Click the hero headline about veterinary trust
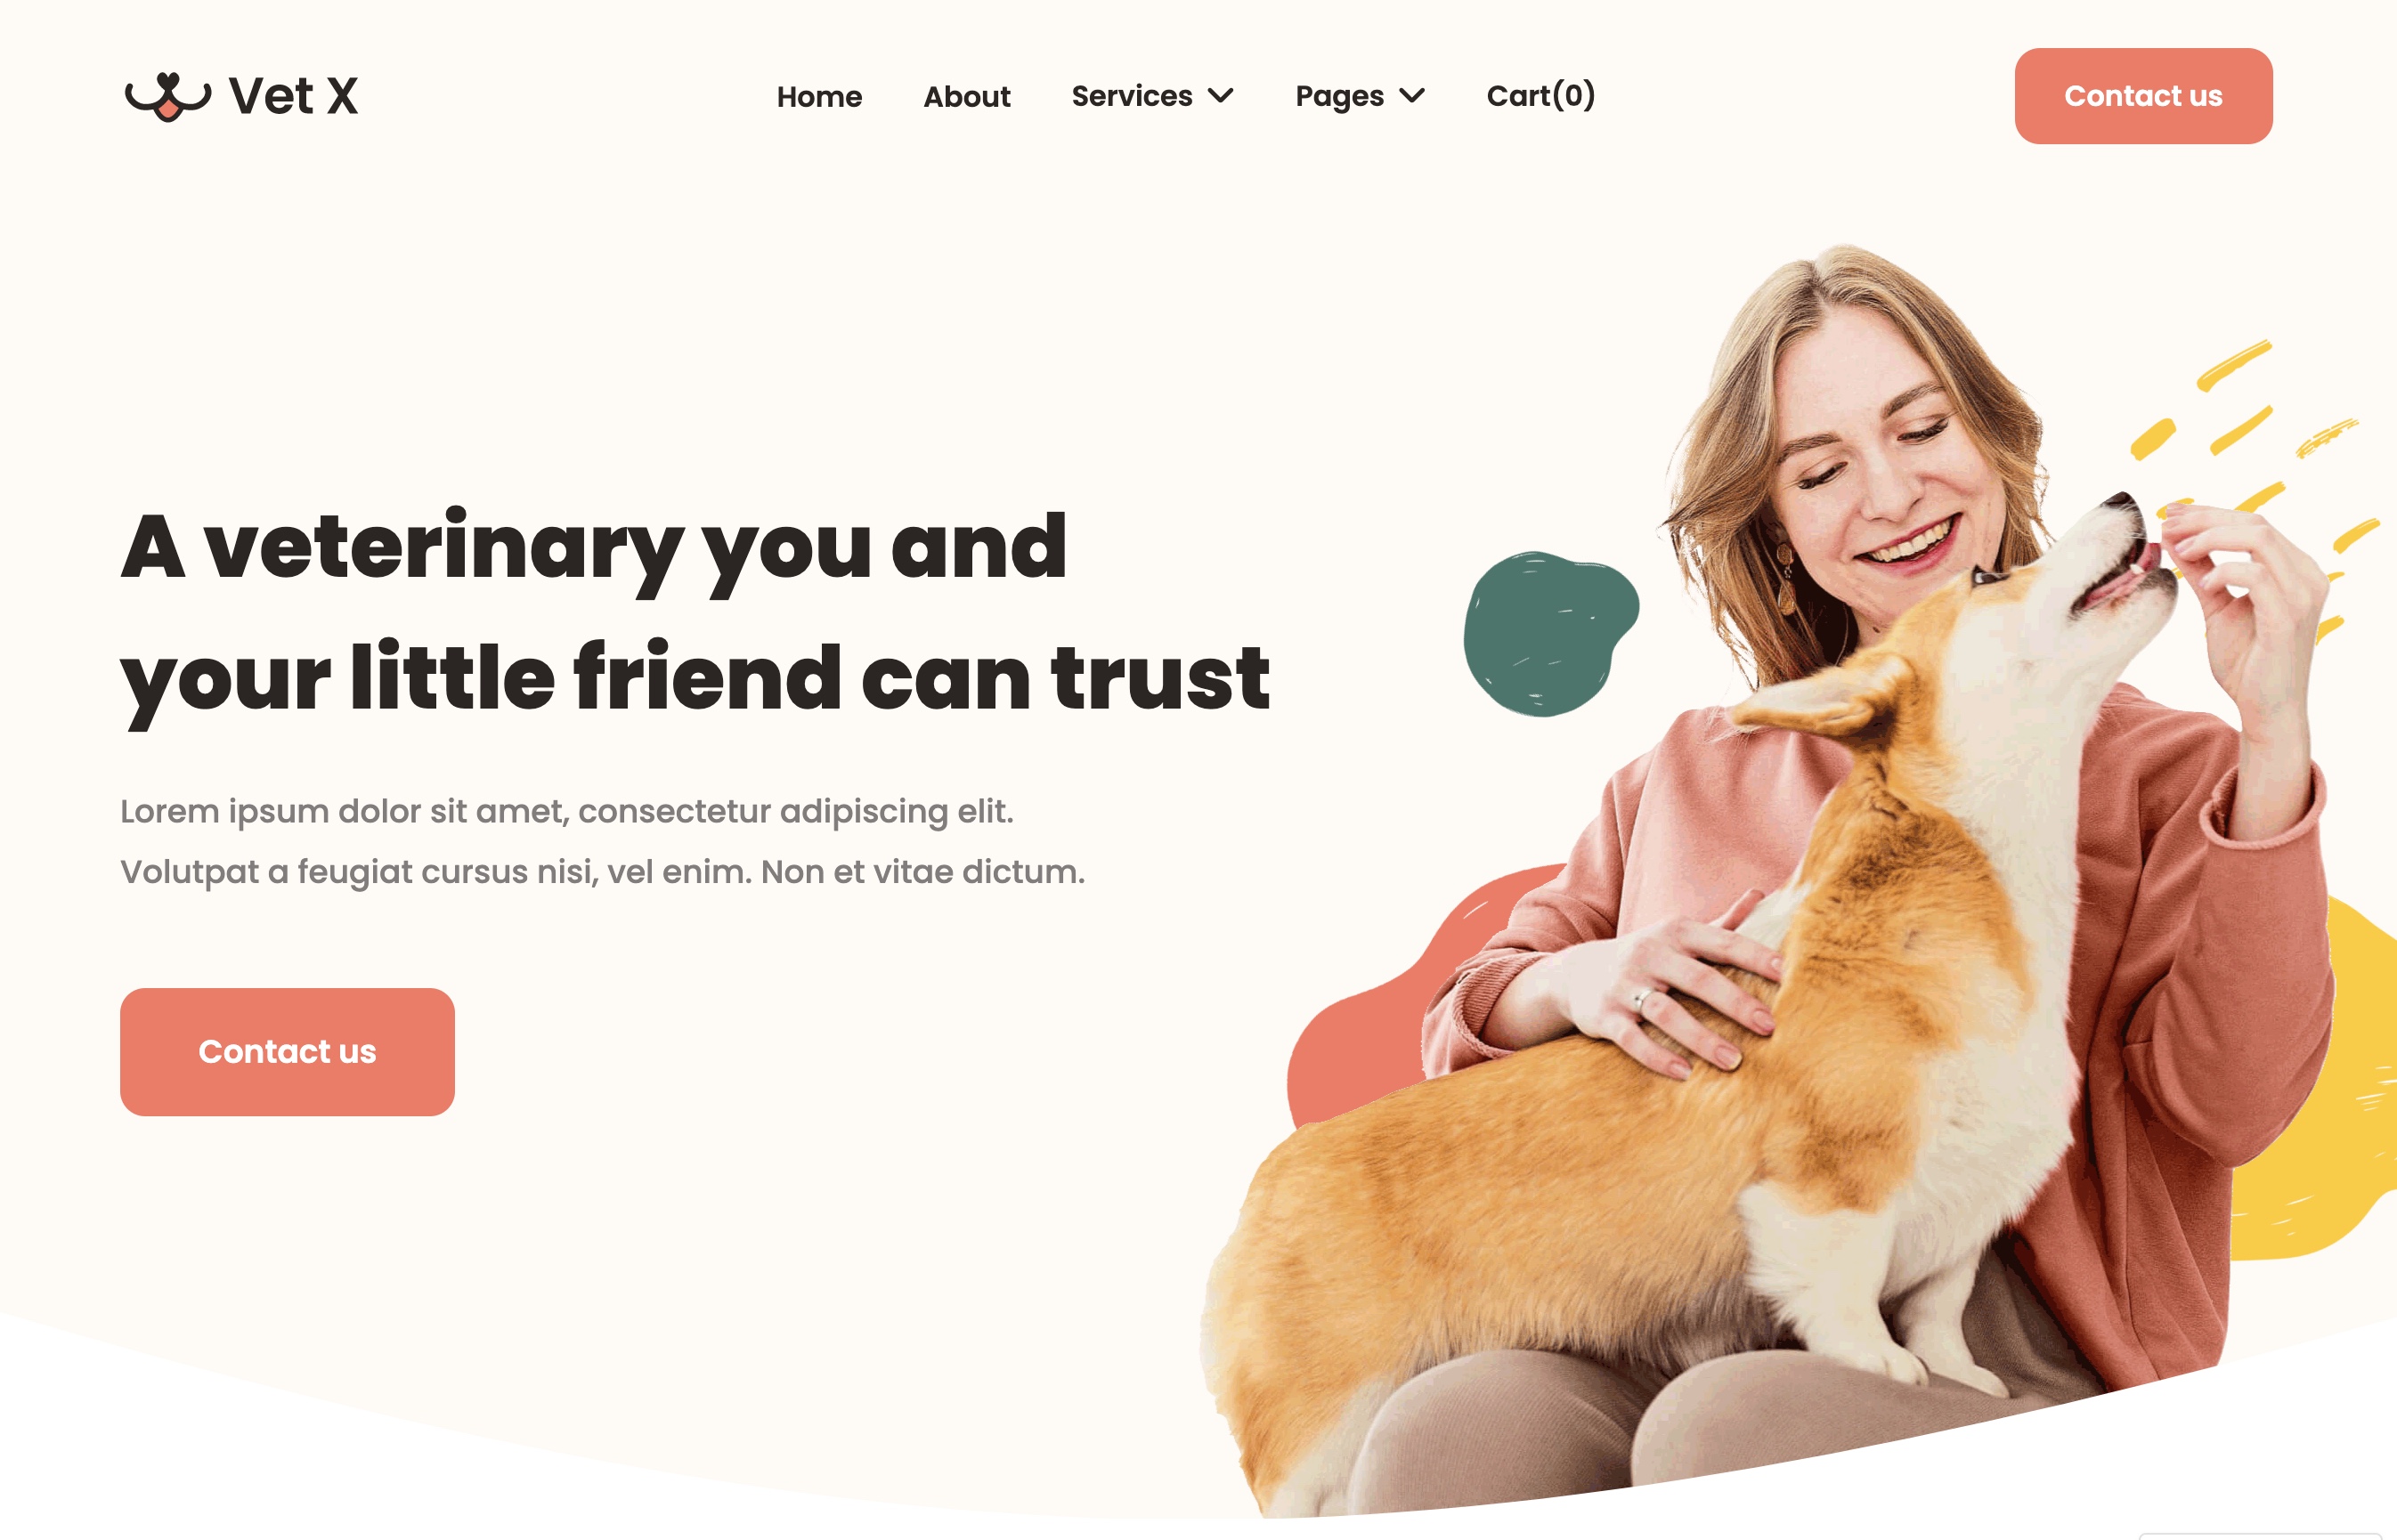This screenshot has width=2397, height=1540. (695, 613)
